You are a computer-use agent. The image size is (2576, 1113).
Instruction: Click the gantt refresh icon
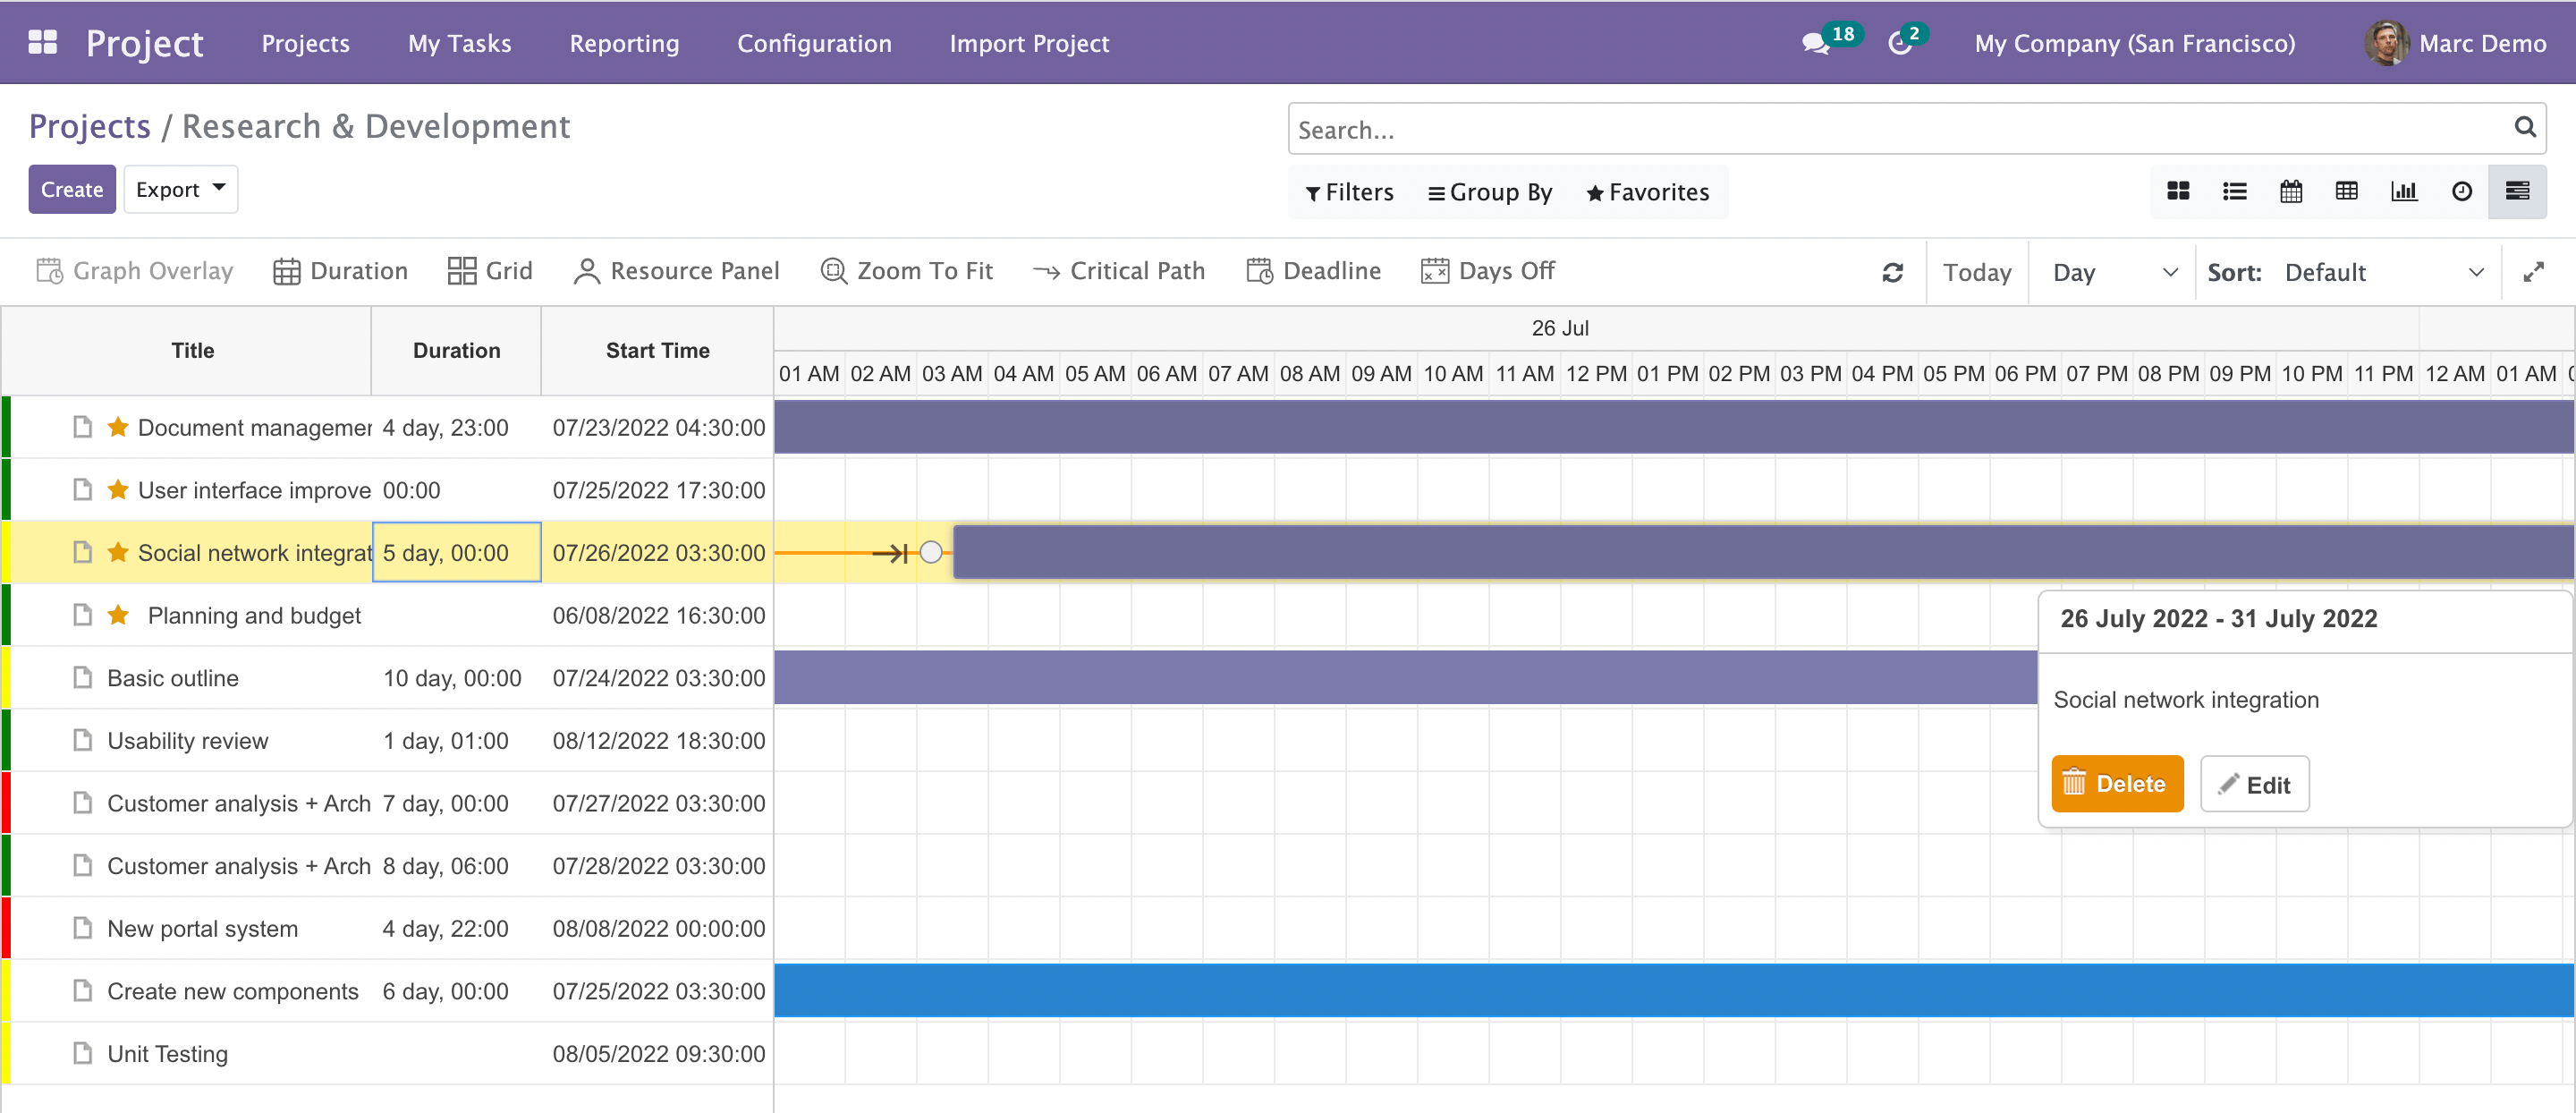1892,272
